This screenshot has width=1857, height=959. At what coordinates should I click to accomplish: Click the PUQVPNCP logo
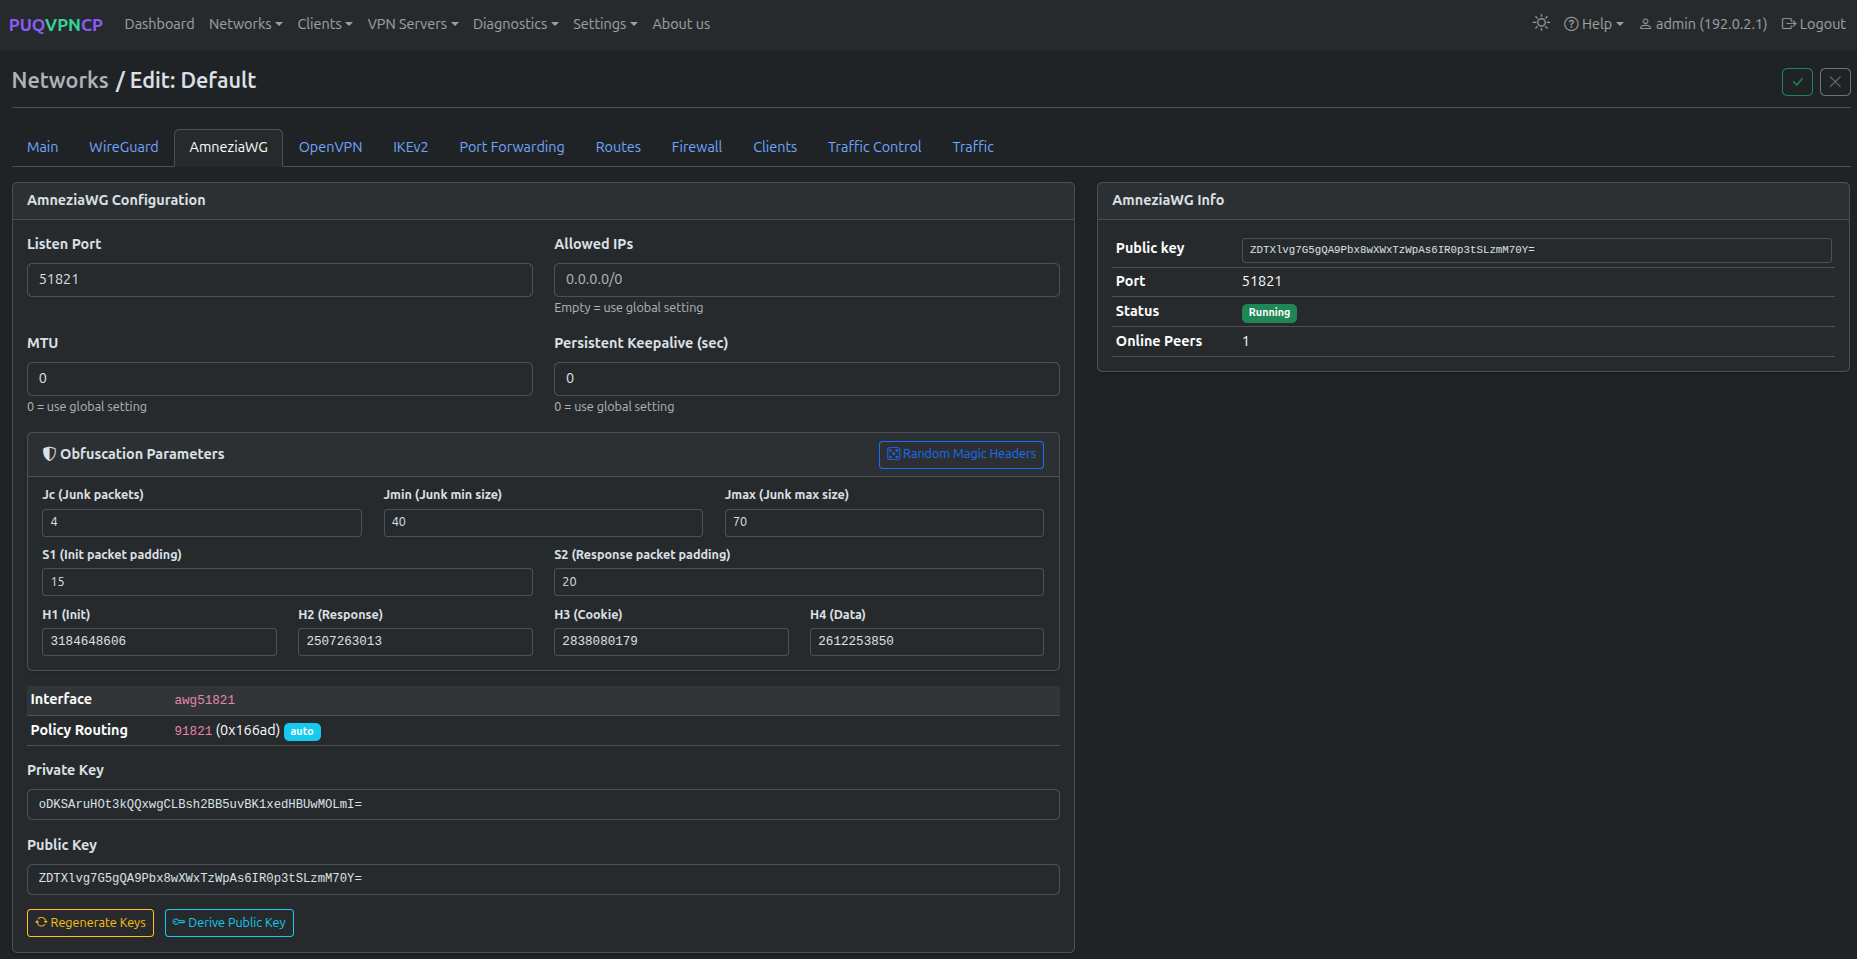pos(56,24)
